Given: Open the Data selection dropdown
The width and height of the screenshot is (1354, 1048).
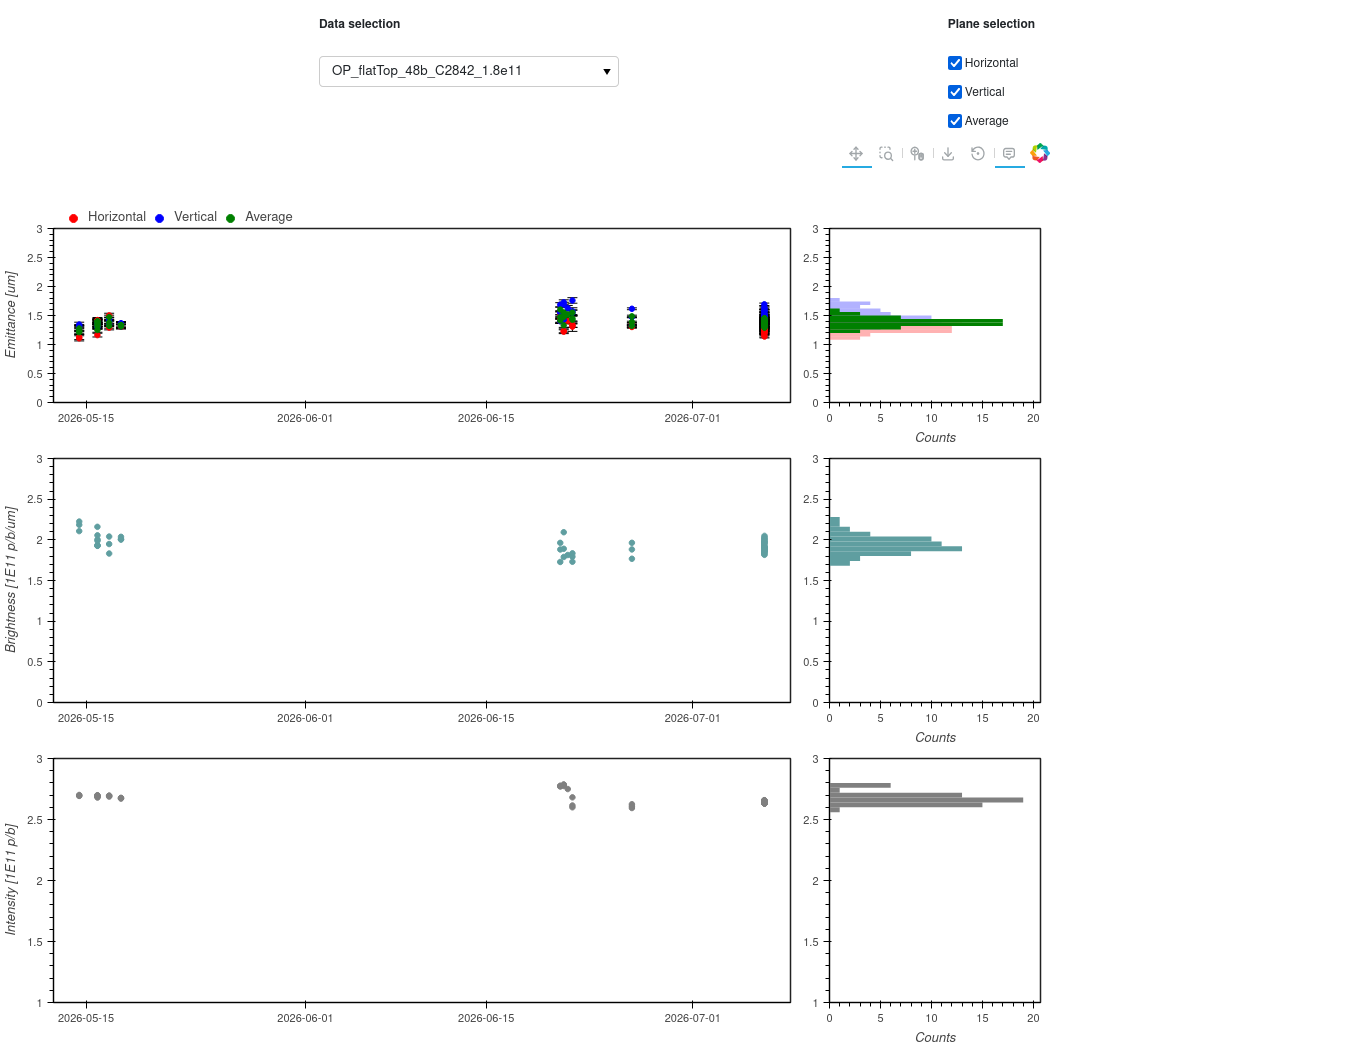Looking at the screenshot, I should tap(469, 71).
